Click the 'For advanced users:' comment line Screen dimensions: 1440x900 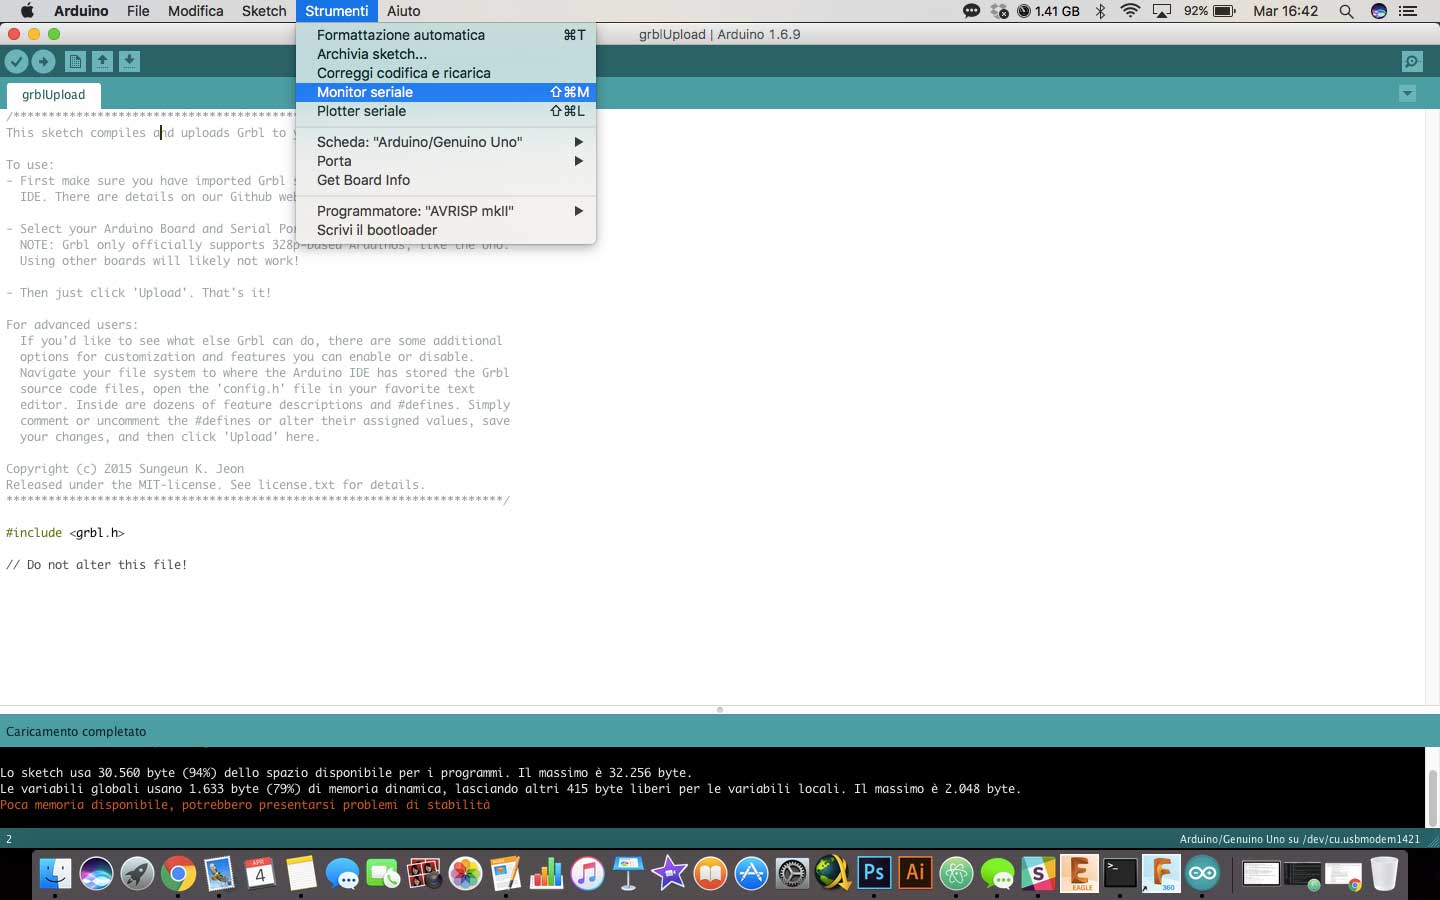pos(72,325)
